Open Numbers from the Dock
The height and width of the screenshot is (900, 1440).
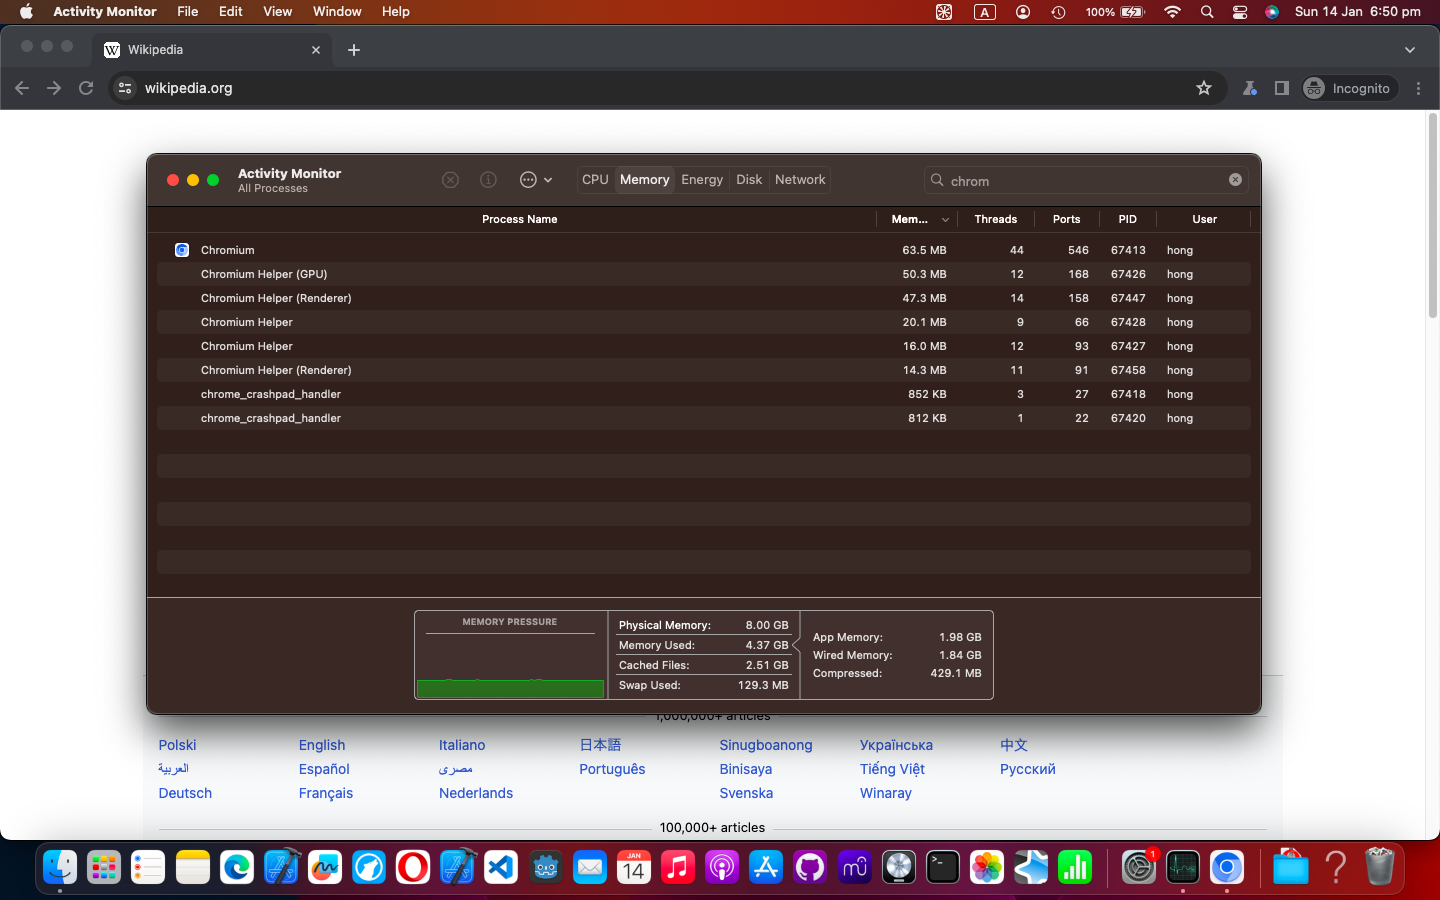coord(1075,867)
